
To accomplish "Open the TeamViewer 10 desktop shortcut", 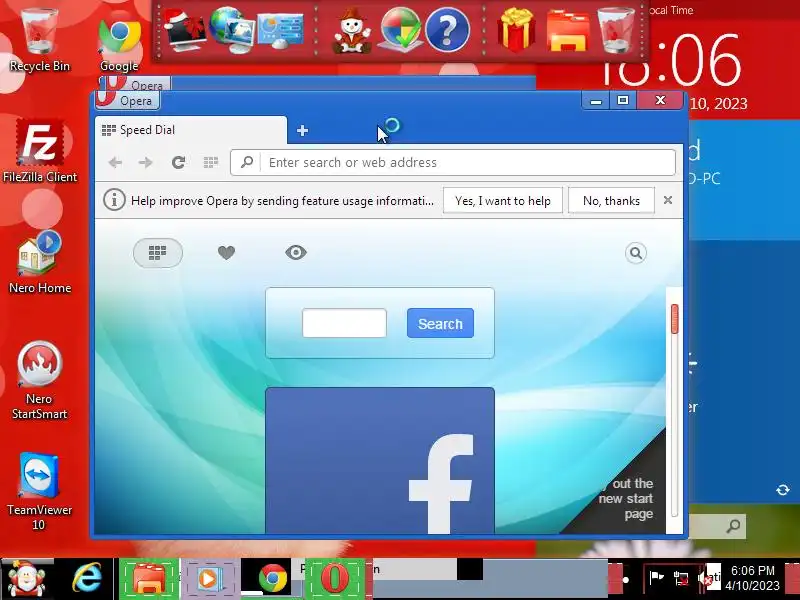I will [39, 491].
